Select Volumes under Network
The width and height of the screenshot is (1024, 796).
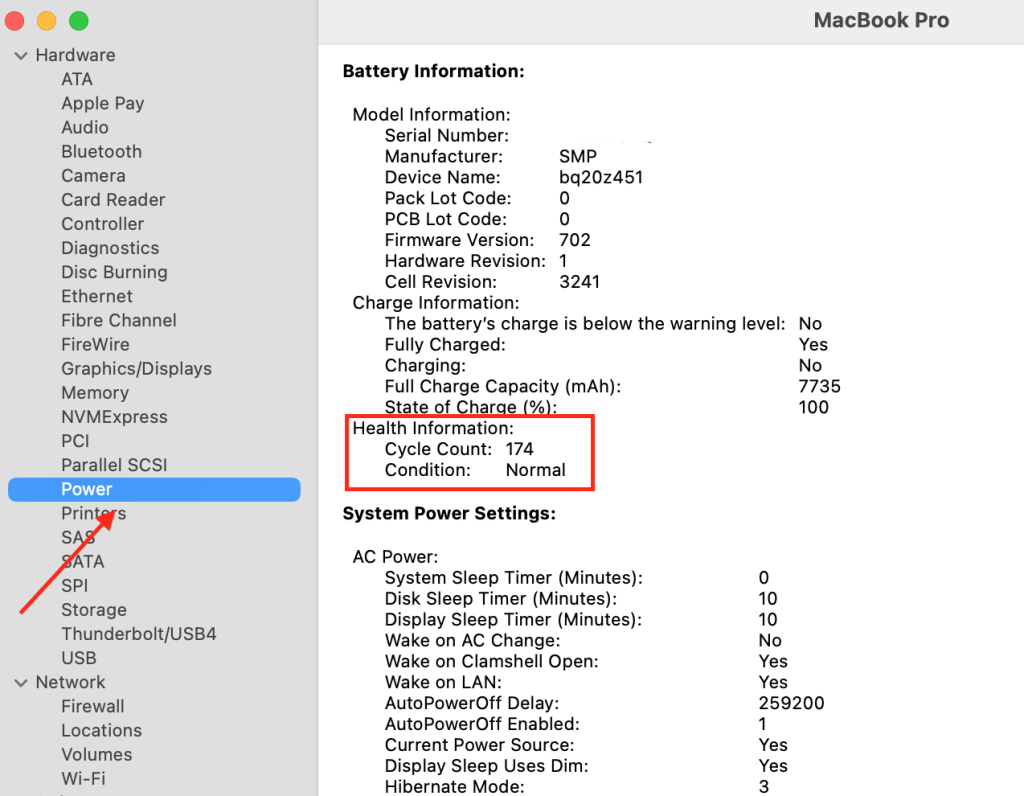97,755
